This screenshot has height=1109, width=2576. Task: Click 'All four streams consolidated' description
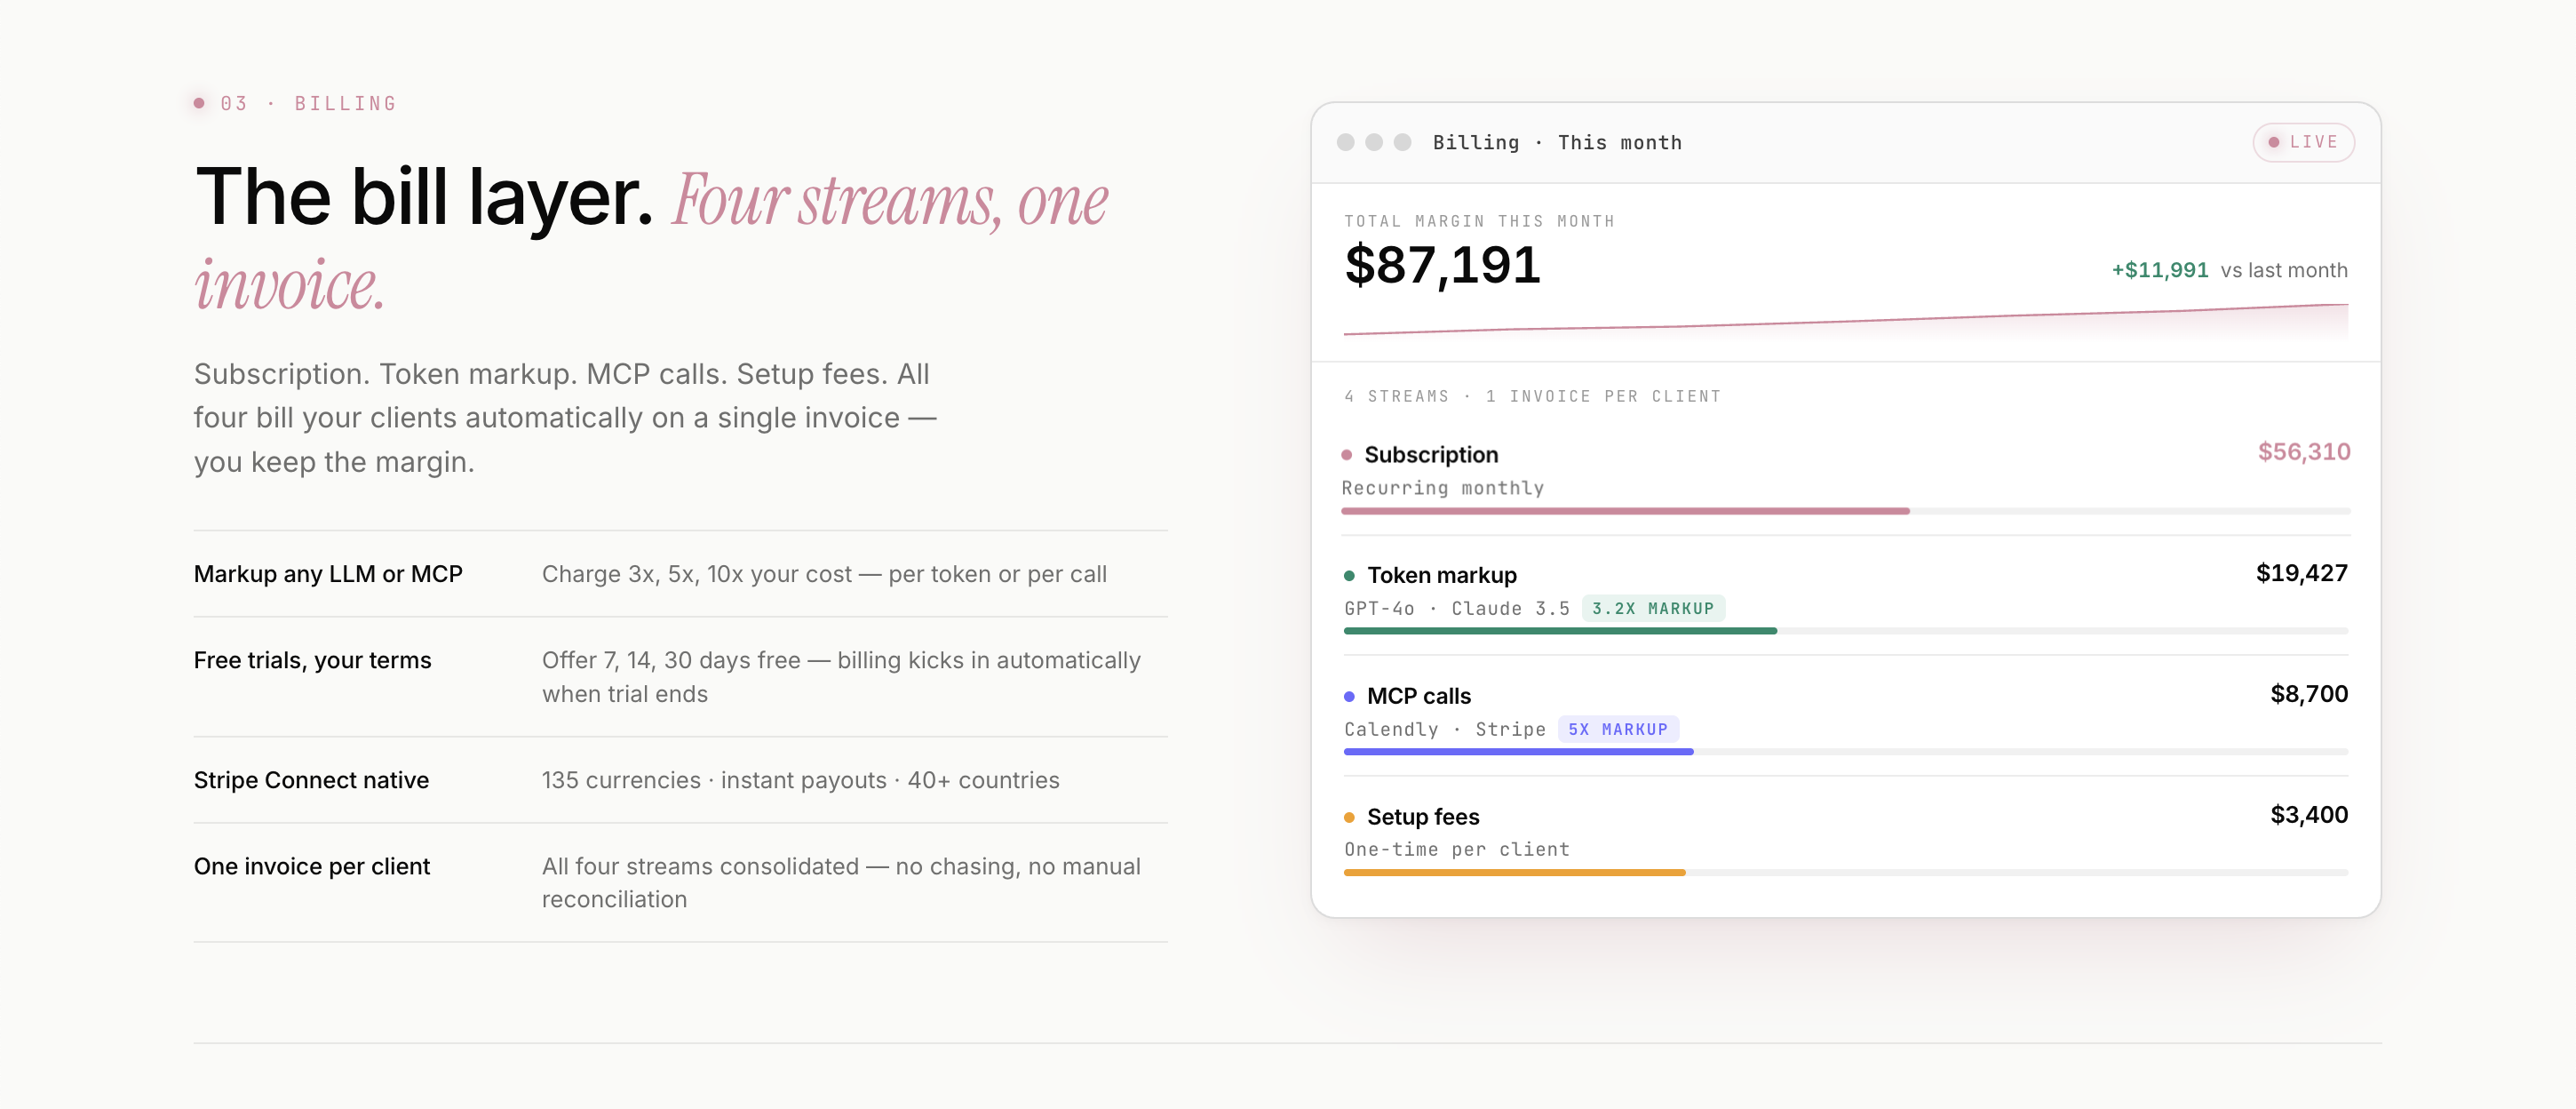pos(841,882)
